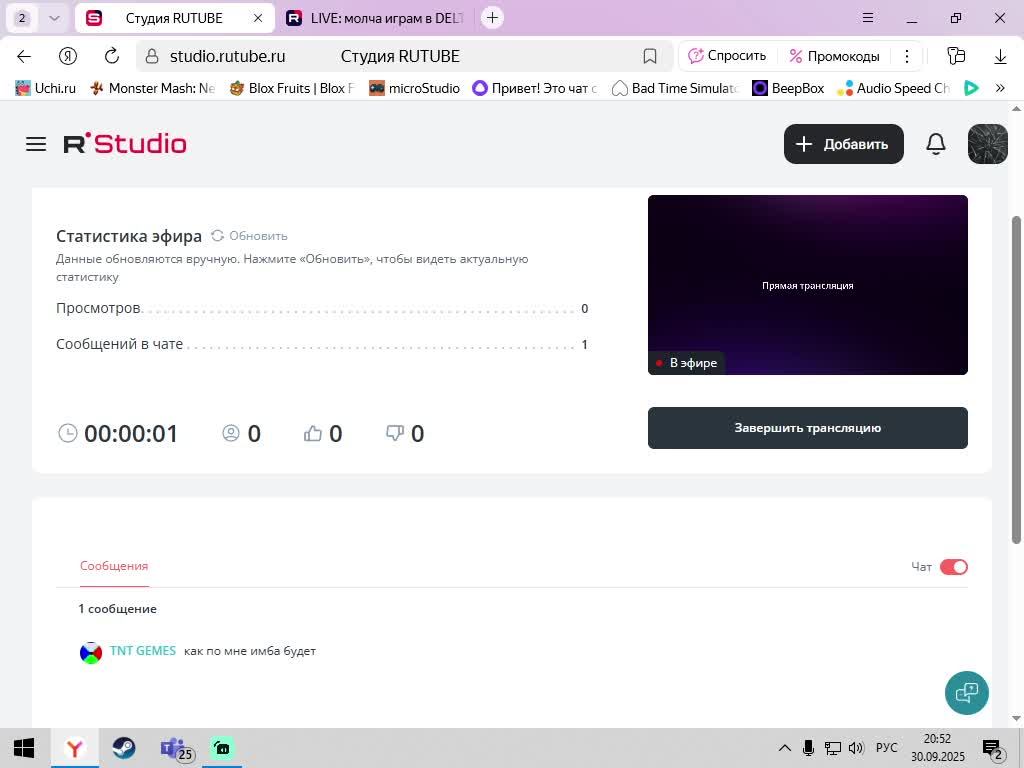Click the green app icon in taskbar
The image size is (1024, 768).
[x=222, y=748]
